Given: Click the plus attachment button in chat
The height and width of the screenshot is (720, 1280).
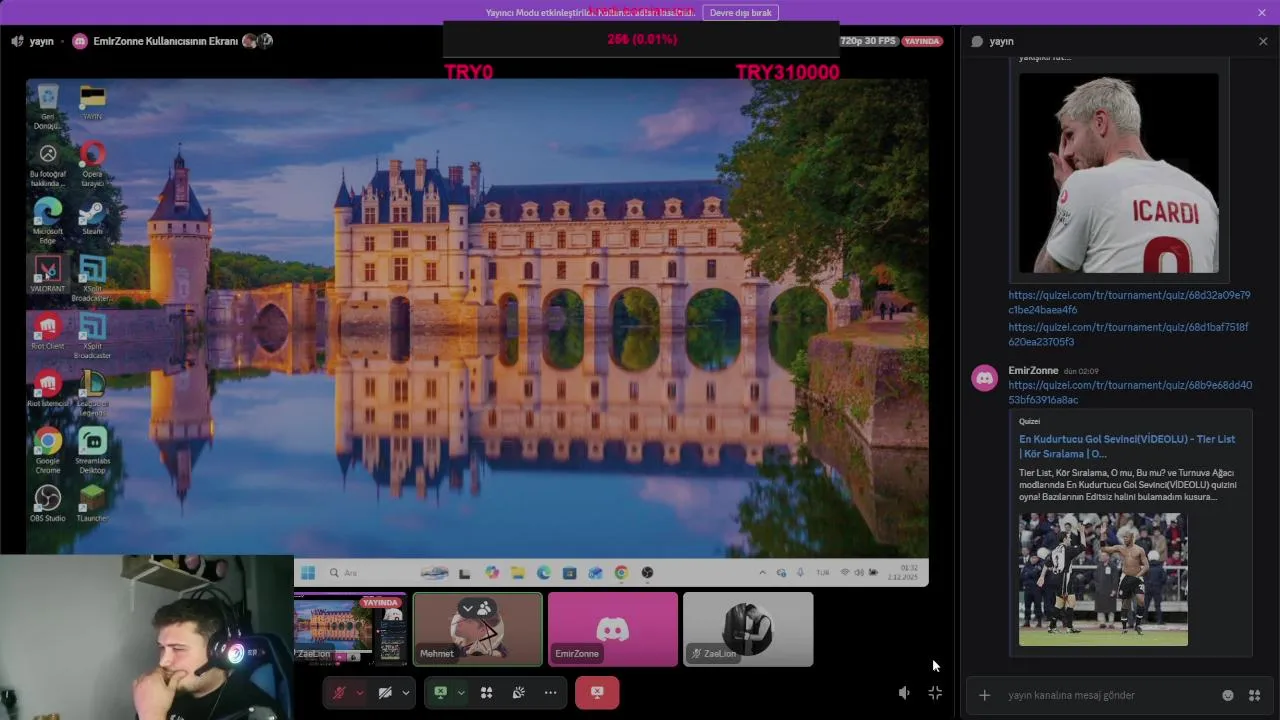Looking at the screenshot, I should [x=984, y=695].
